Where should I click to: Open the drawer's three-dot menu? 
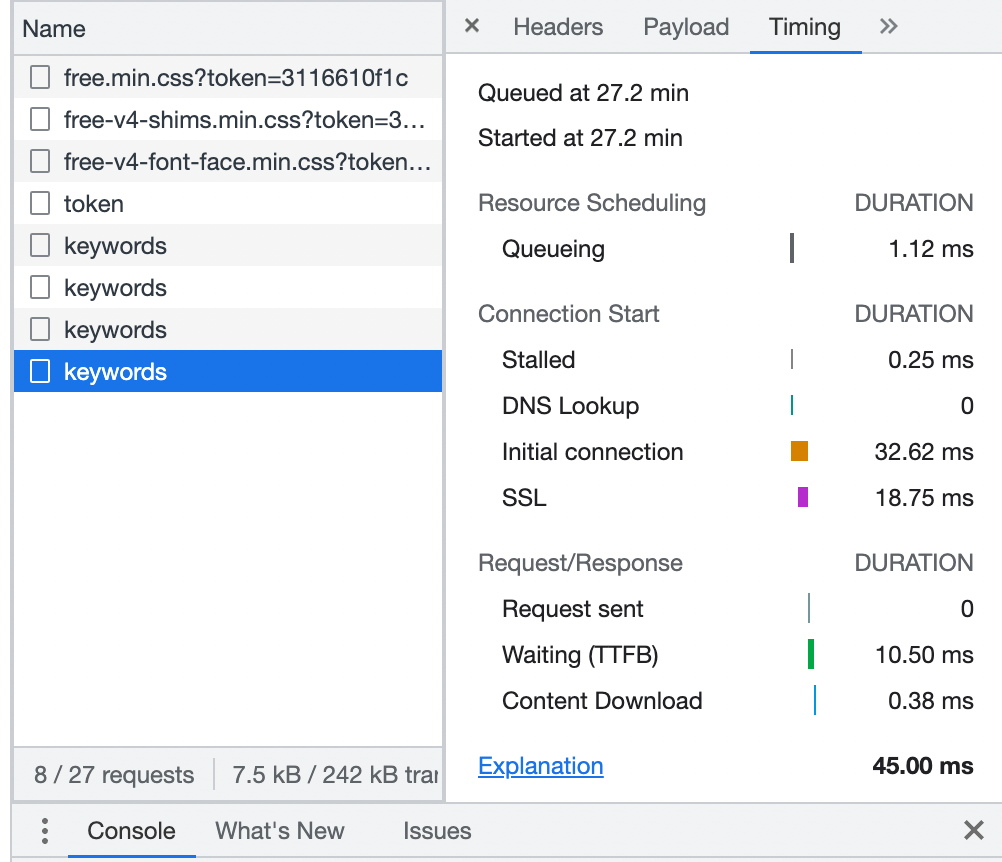[x=45, y=831]
